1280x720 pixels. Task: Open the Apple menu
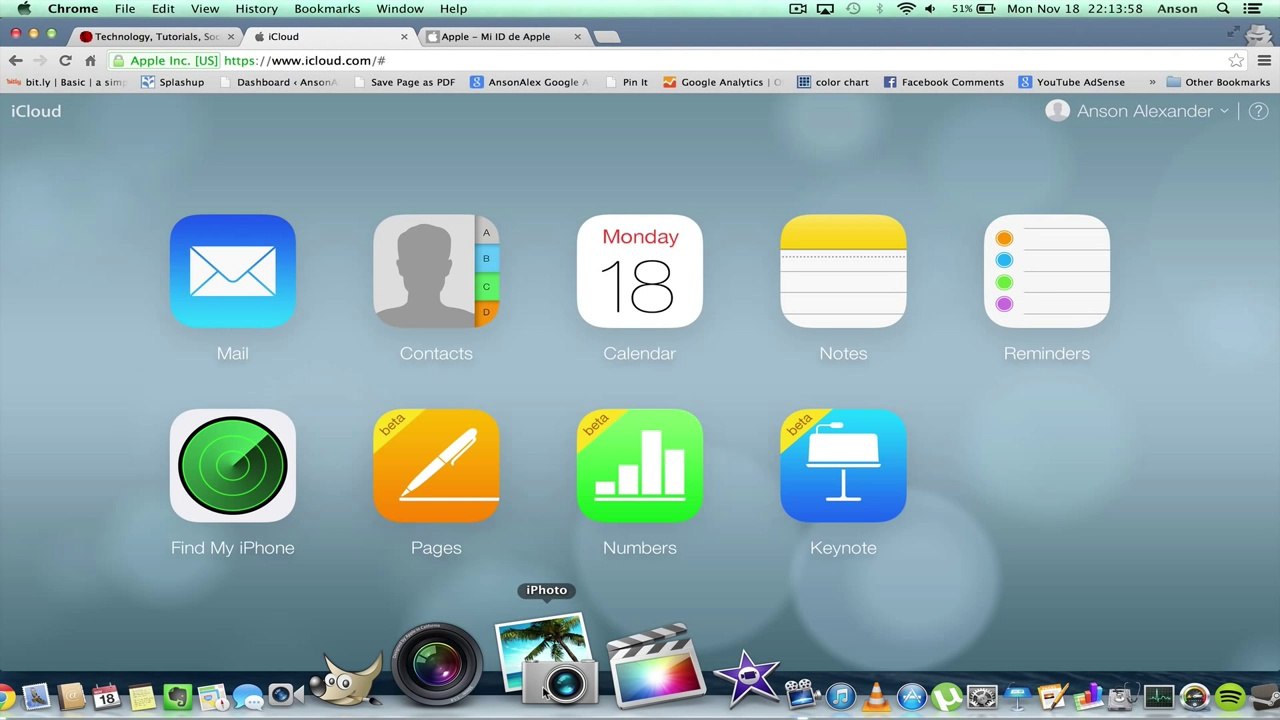tap(23, 9)
